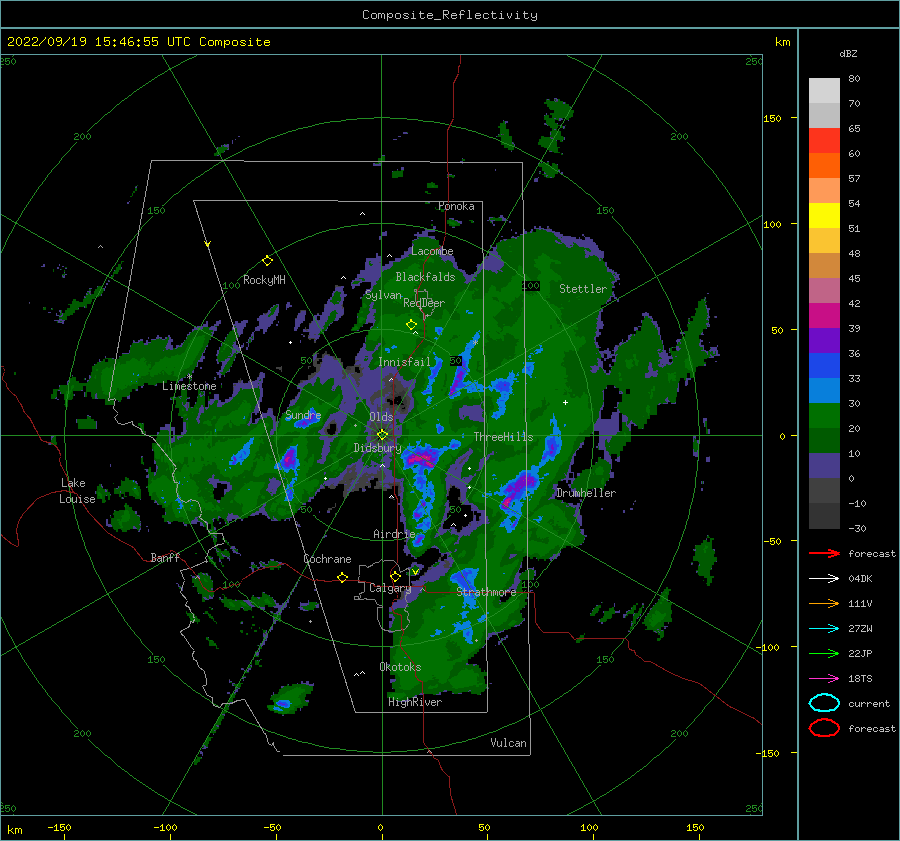
Task: Click the Airdrie city label
Action: coord(394,534)
